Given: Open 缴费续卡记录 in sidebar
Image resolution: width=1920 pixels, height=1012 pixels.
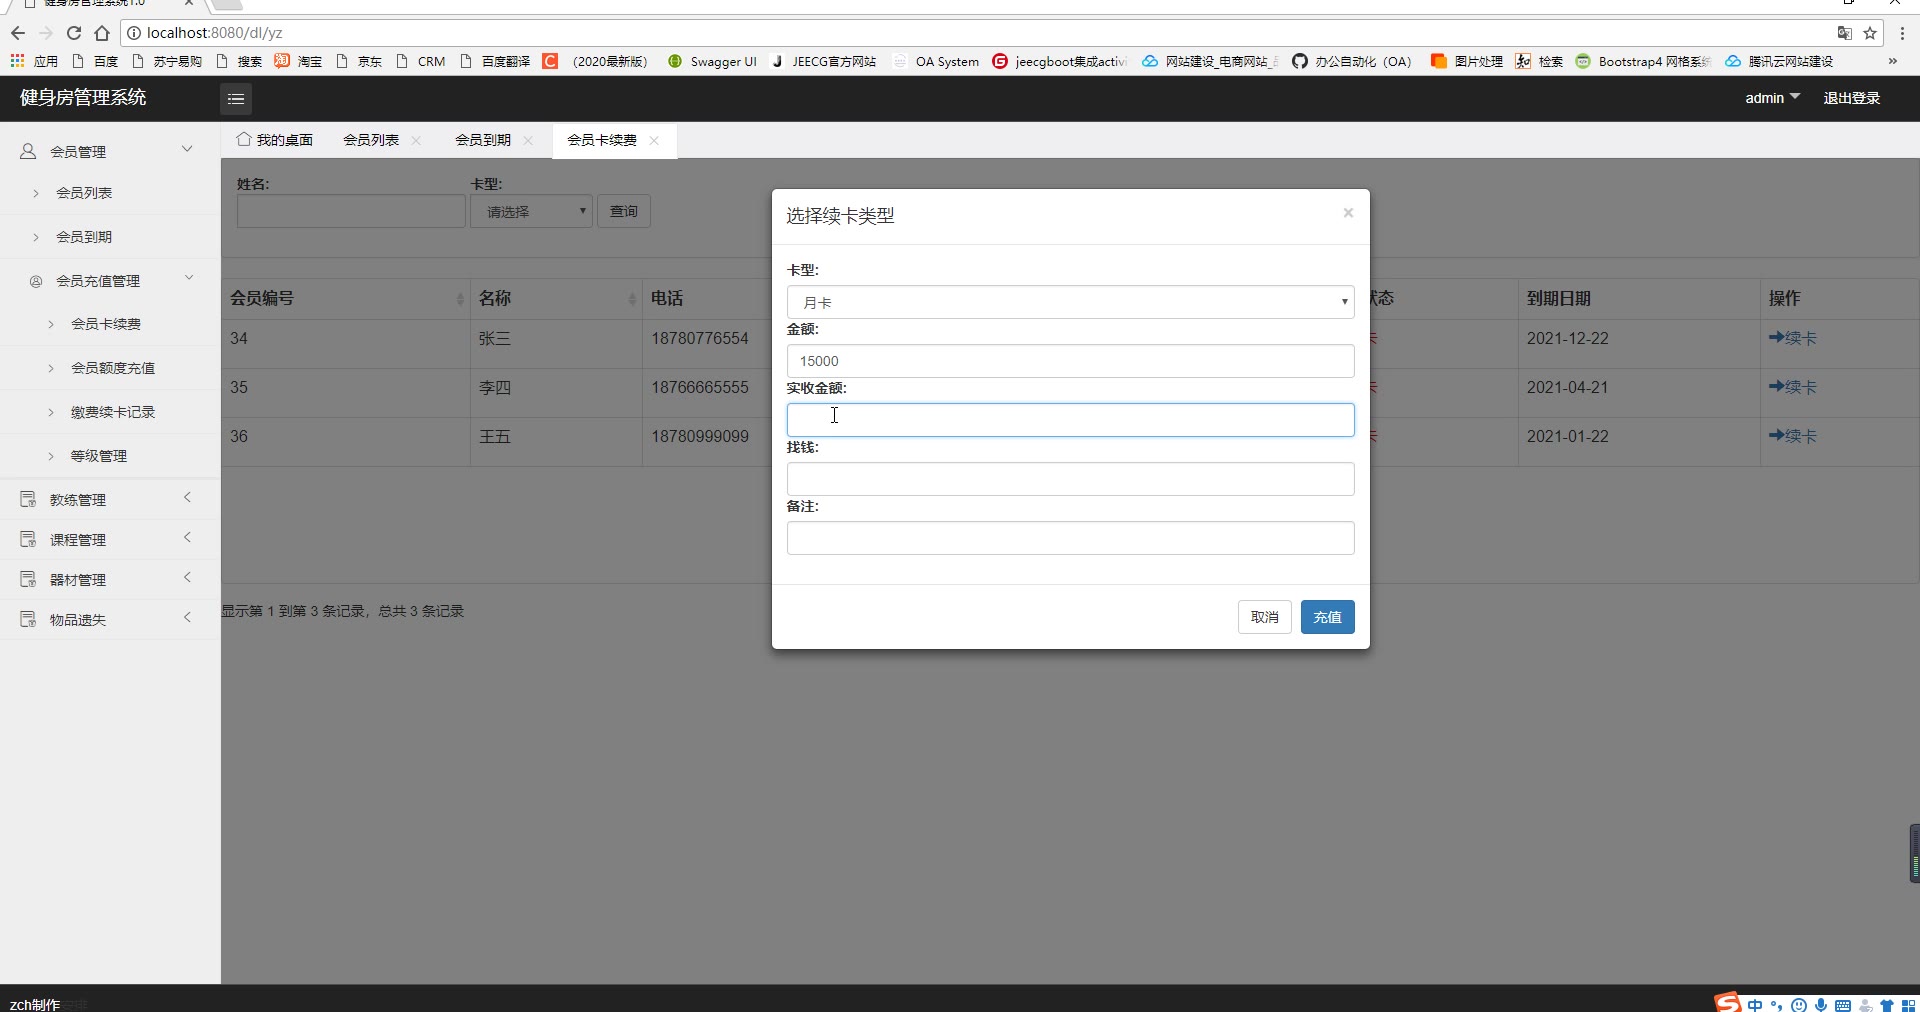Looking at the screenshot, I should click(x=113, y=412).
